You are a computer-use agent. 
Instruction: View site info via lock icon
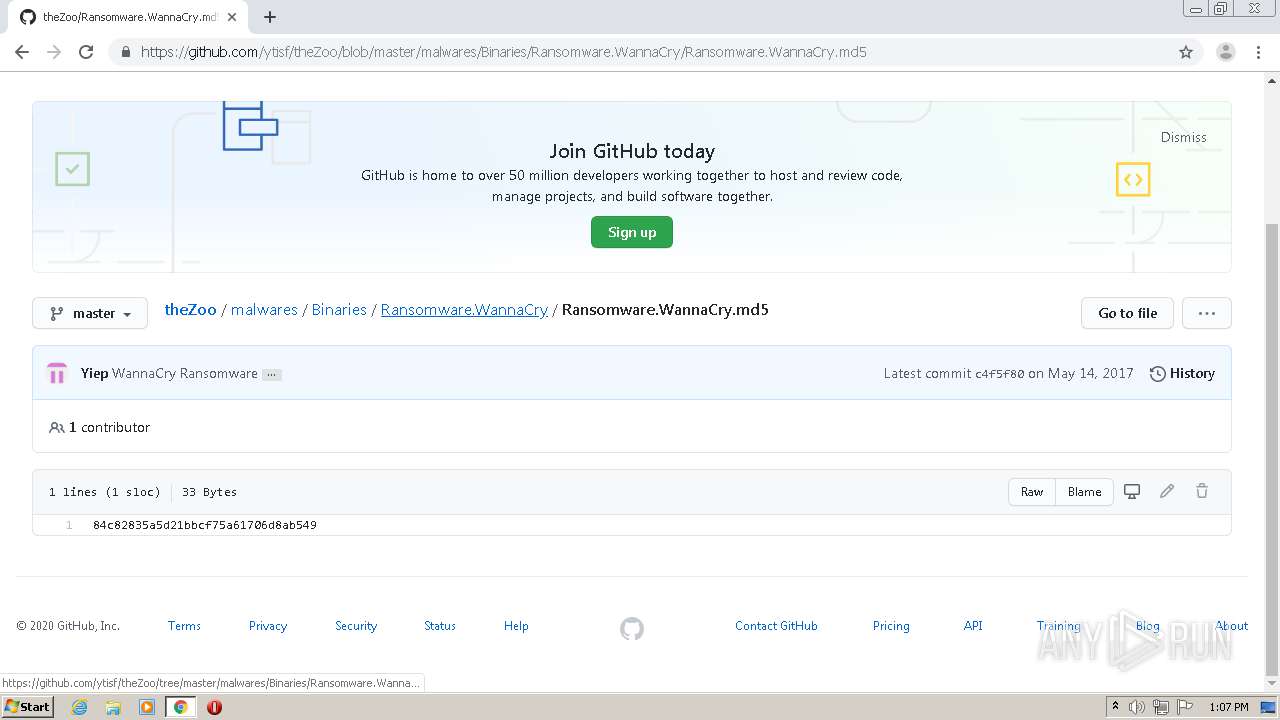pyautogui.click(x=125, y=52)
